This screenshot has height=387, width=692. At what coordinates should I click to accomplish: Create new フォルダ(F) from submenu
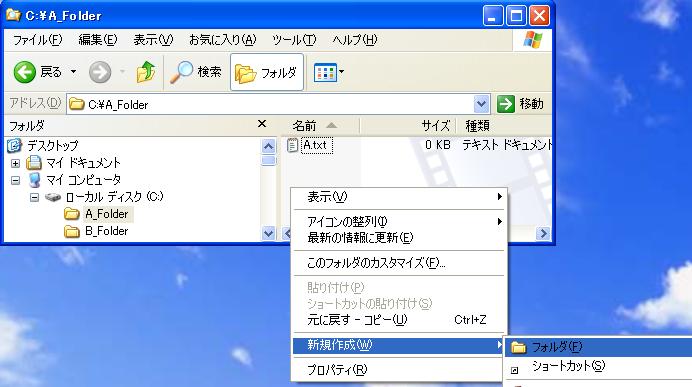[598, 347]
